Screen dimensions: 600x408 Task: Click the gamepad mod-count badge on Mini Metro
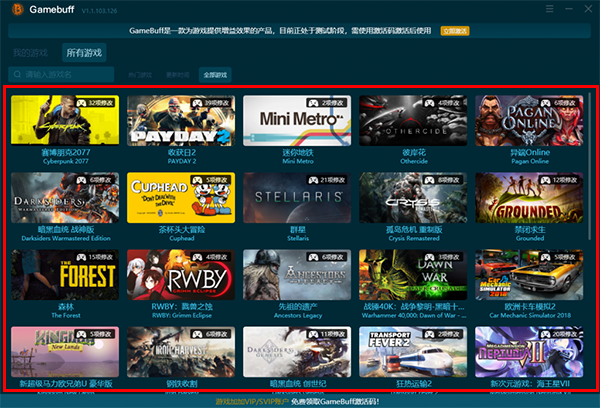(x=327, y=103)
